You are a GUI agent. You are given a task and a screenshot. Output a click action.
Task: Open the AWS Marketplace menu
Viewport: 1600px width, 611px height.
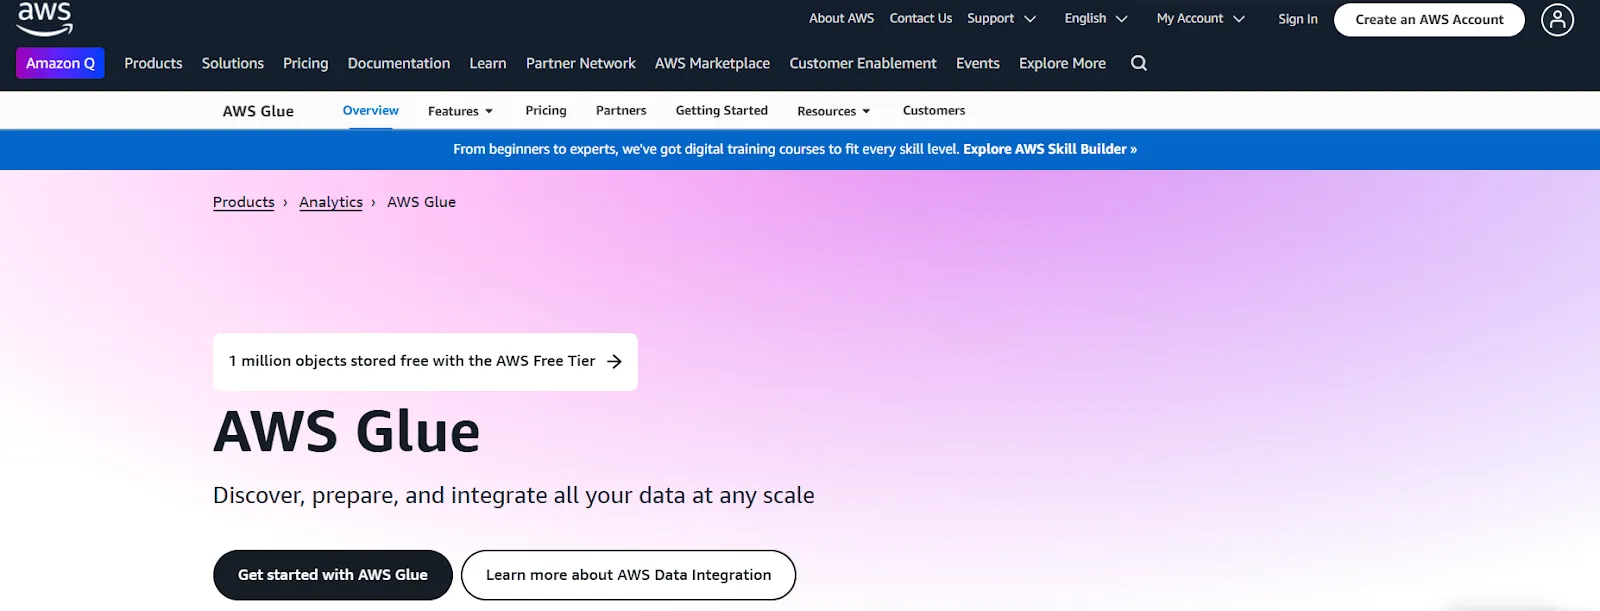(x=712, y=63)
